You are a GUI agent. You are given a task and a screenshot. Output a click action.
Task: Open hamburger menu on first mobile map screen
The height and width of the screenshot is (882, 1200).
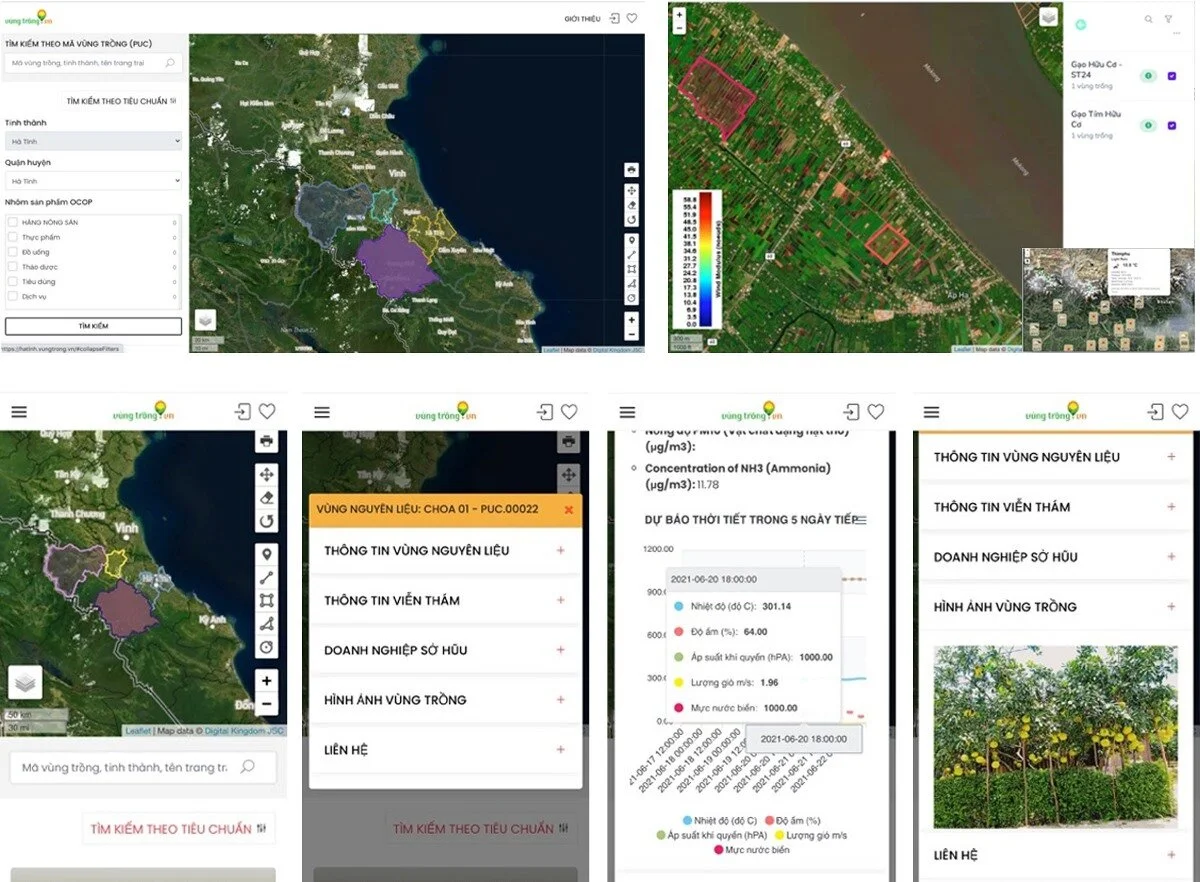pos(19,412)
